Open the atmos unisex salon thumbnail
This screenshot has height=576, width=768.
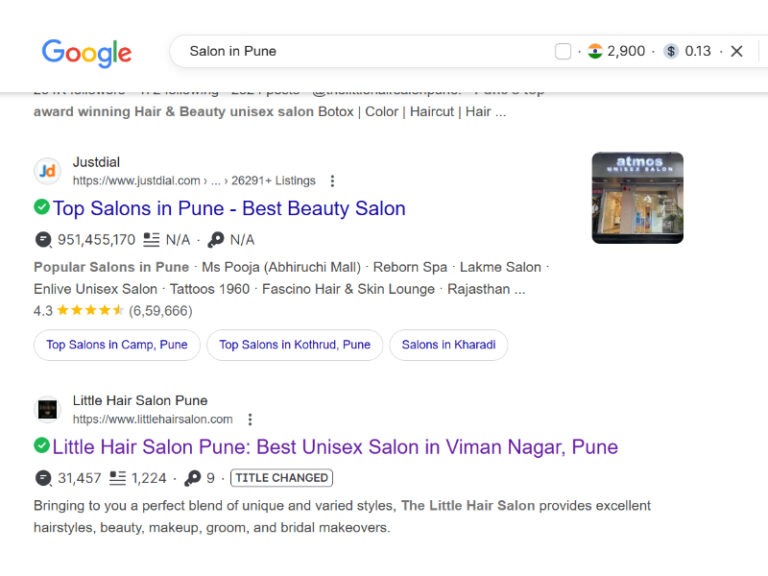click(x=637, y=198)
